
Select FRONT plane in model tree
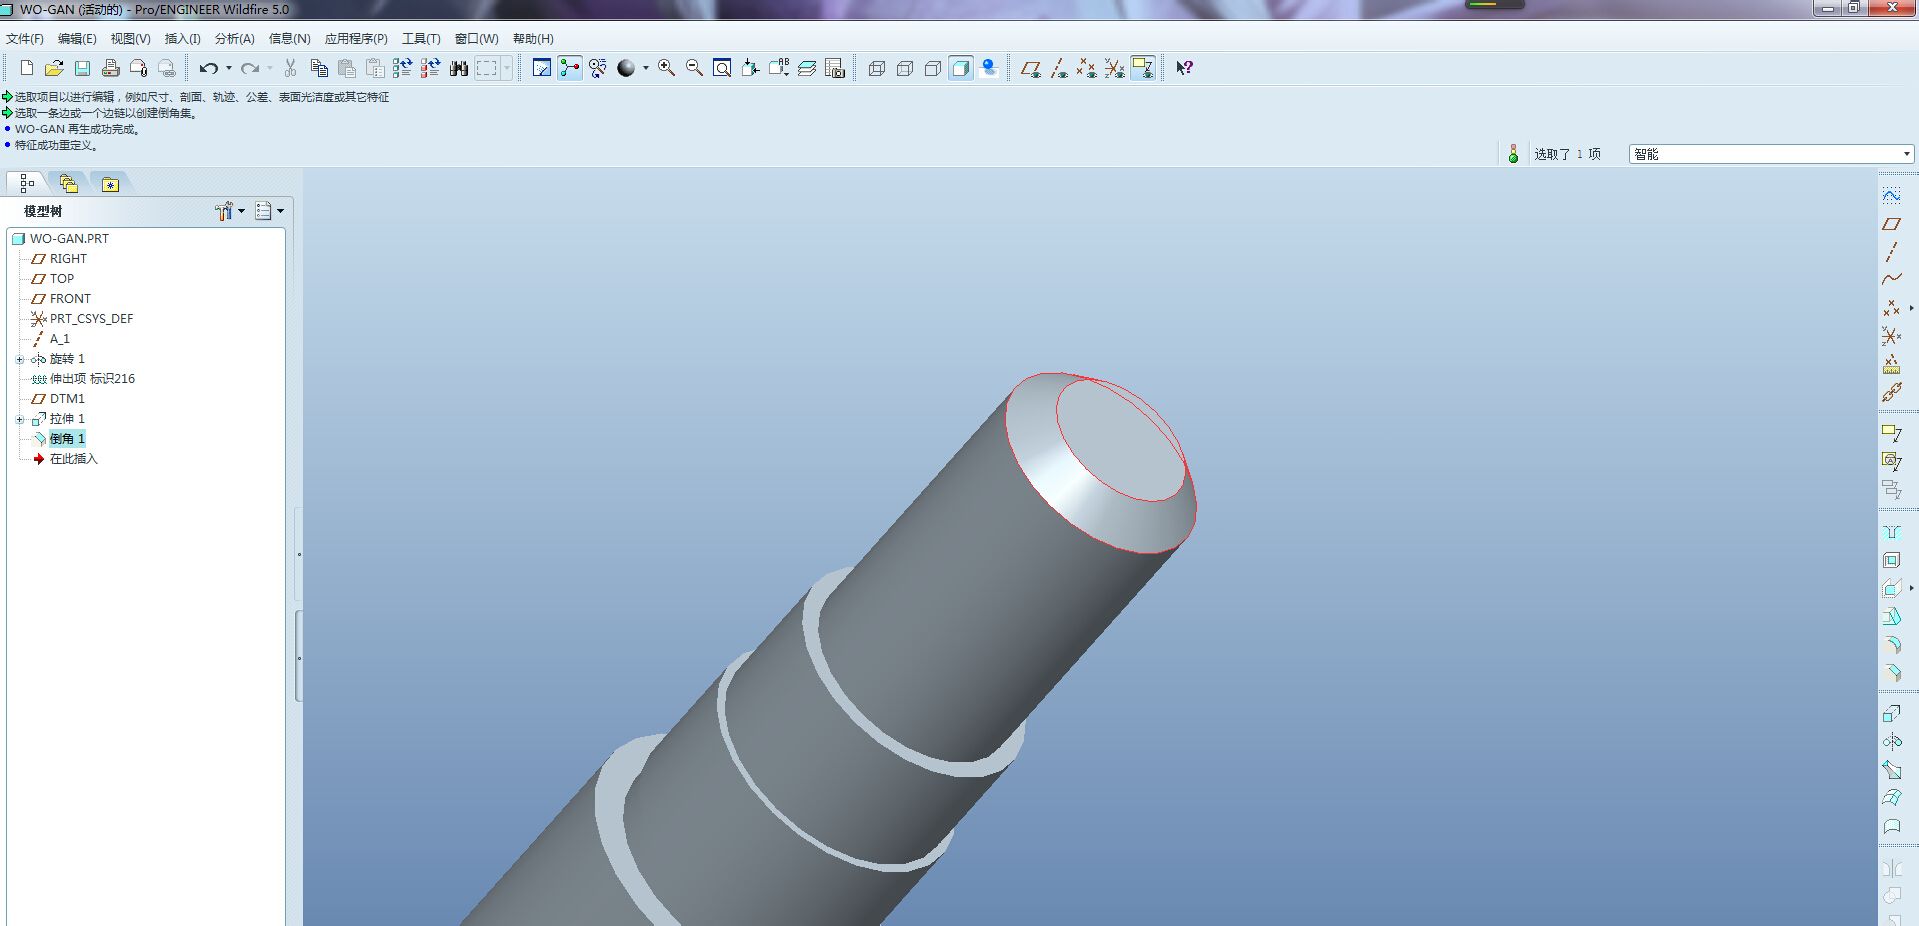[x=70, y=299]
